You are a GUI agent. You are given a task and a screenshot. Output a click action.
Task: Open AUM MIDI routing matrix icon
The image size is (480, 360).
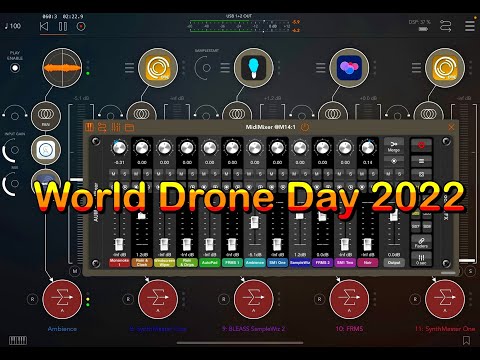pyautogui.click(x=445, y=26)
